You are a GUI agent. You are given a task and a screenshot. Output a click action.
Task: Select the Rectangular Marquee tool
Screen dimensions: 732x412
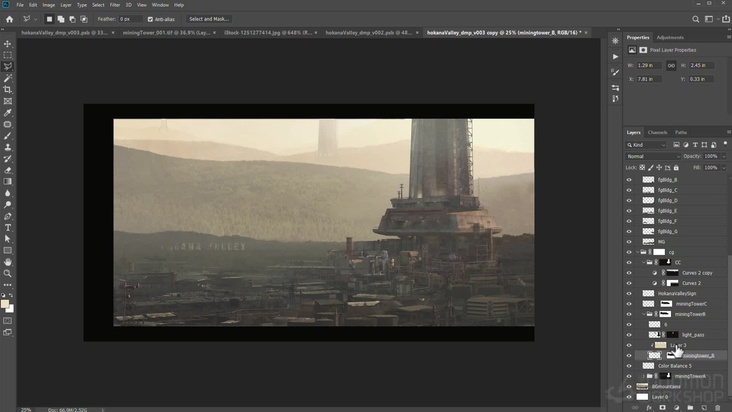[x=7, y=55]
